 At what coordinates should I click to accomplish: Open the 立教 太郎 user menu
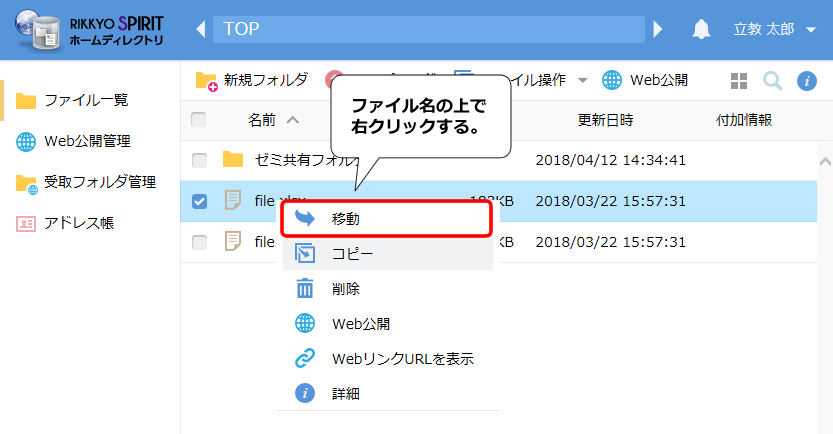(x=774, y=29)
